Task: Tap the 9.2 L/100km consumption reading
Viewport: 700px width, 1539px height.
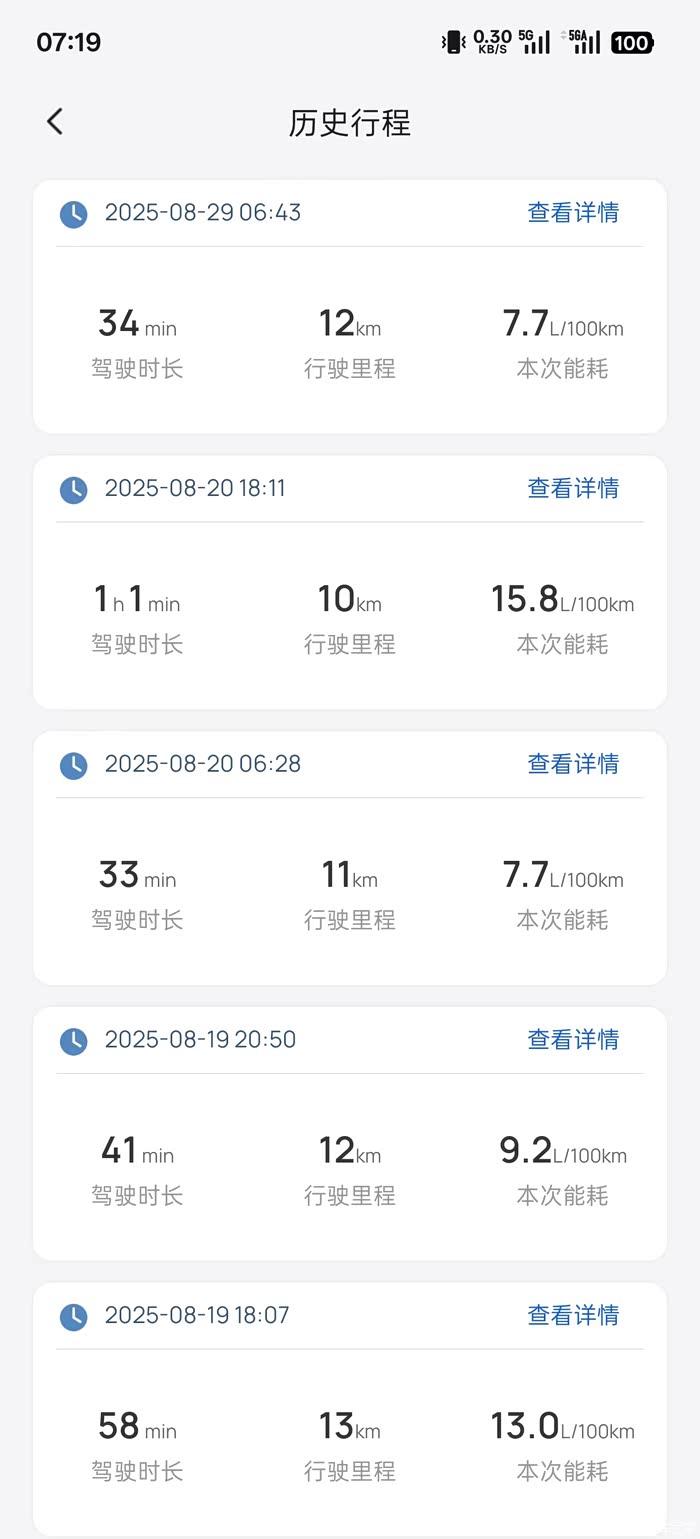Action: pos(562,1152)
